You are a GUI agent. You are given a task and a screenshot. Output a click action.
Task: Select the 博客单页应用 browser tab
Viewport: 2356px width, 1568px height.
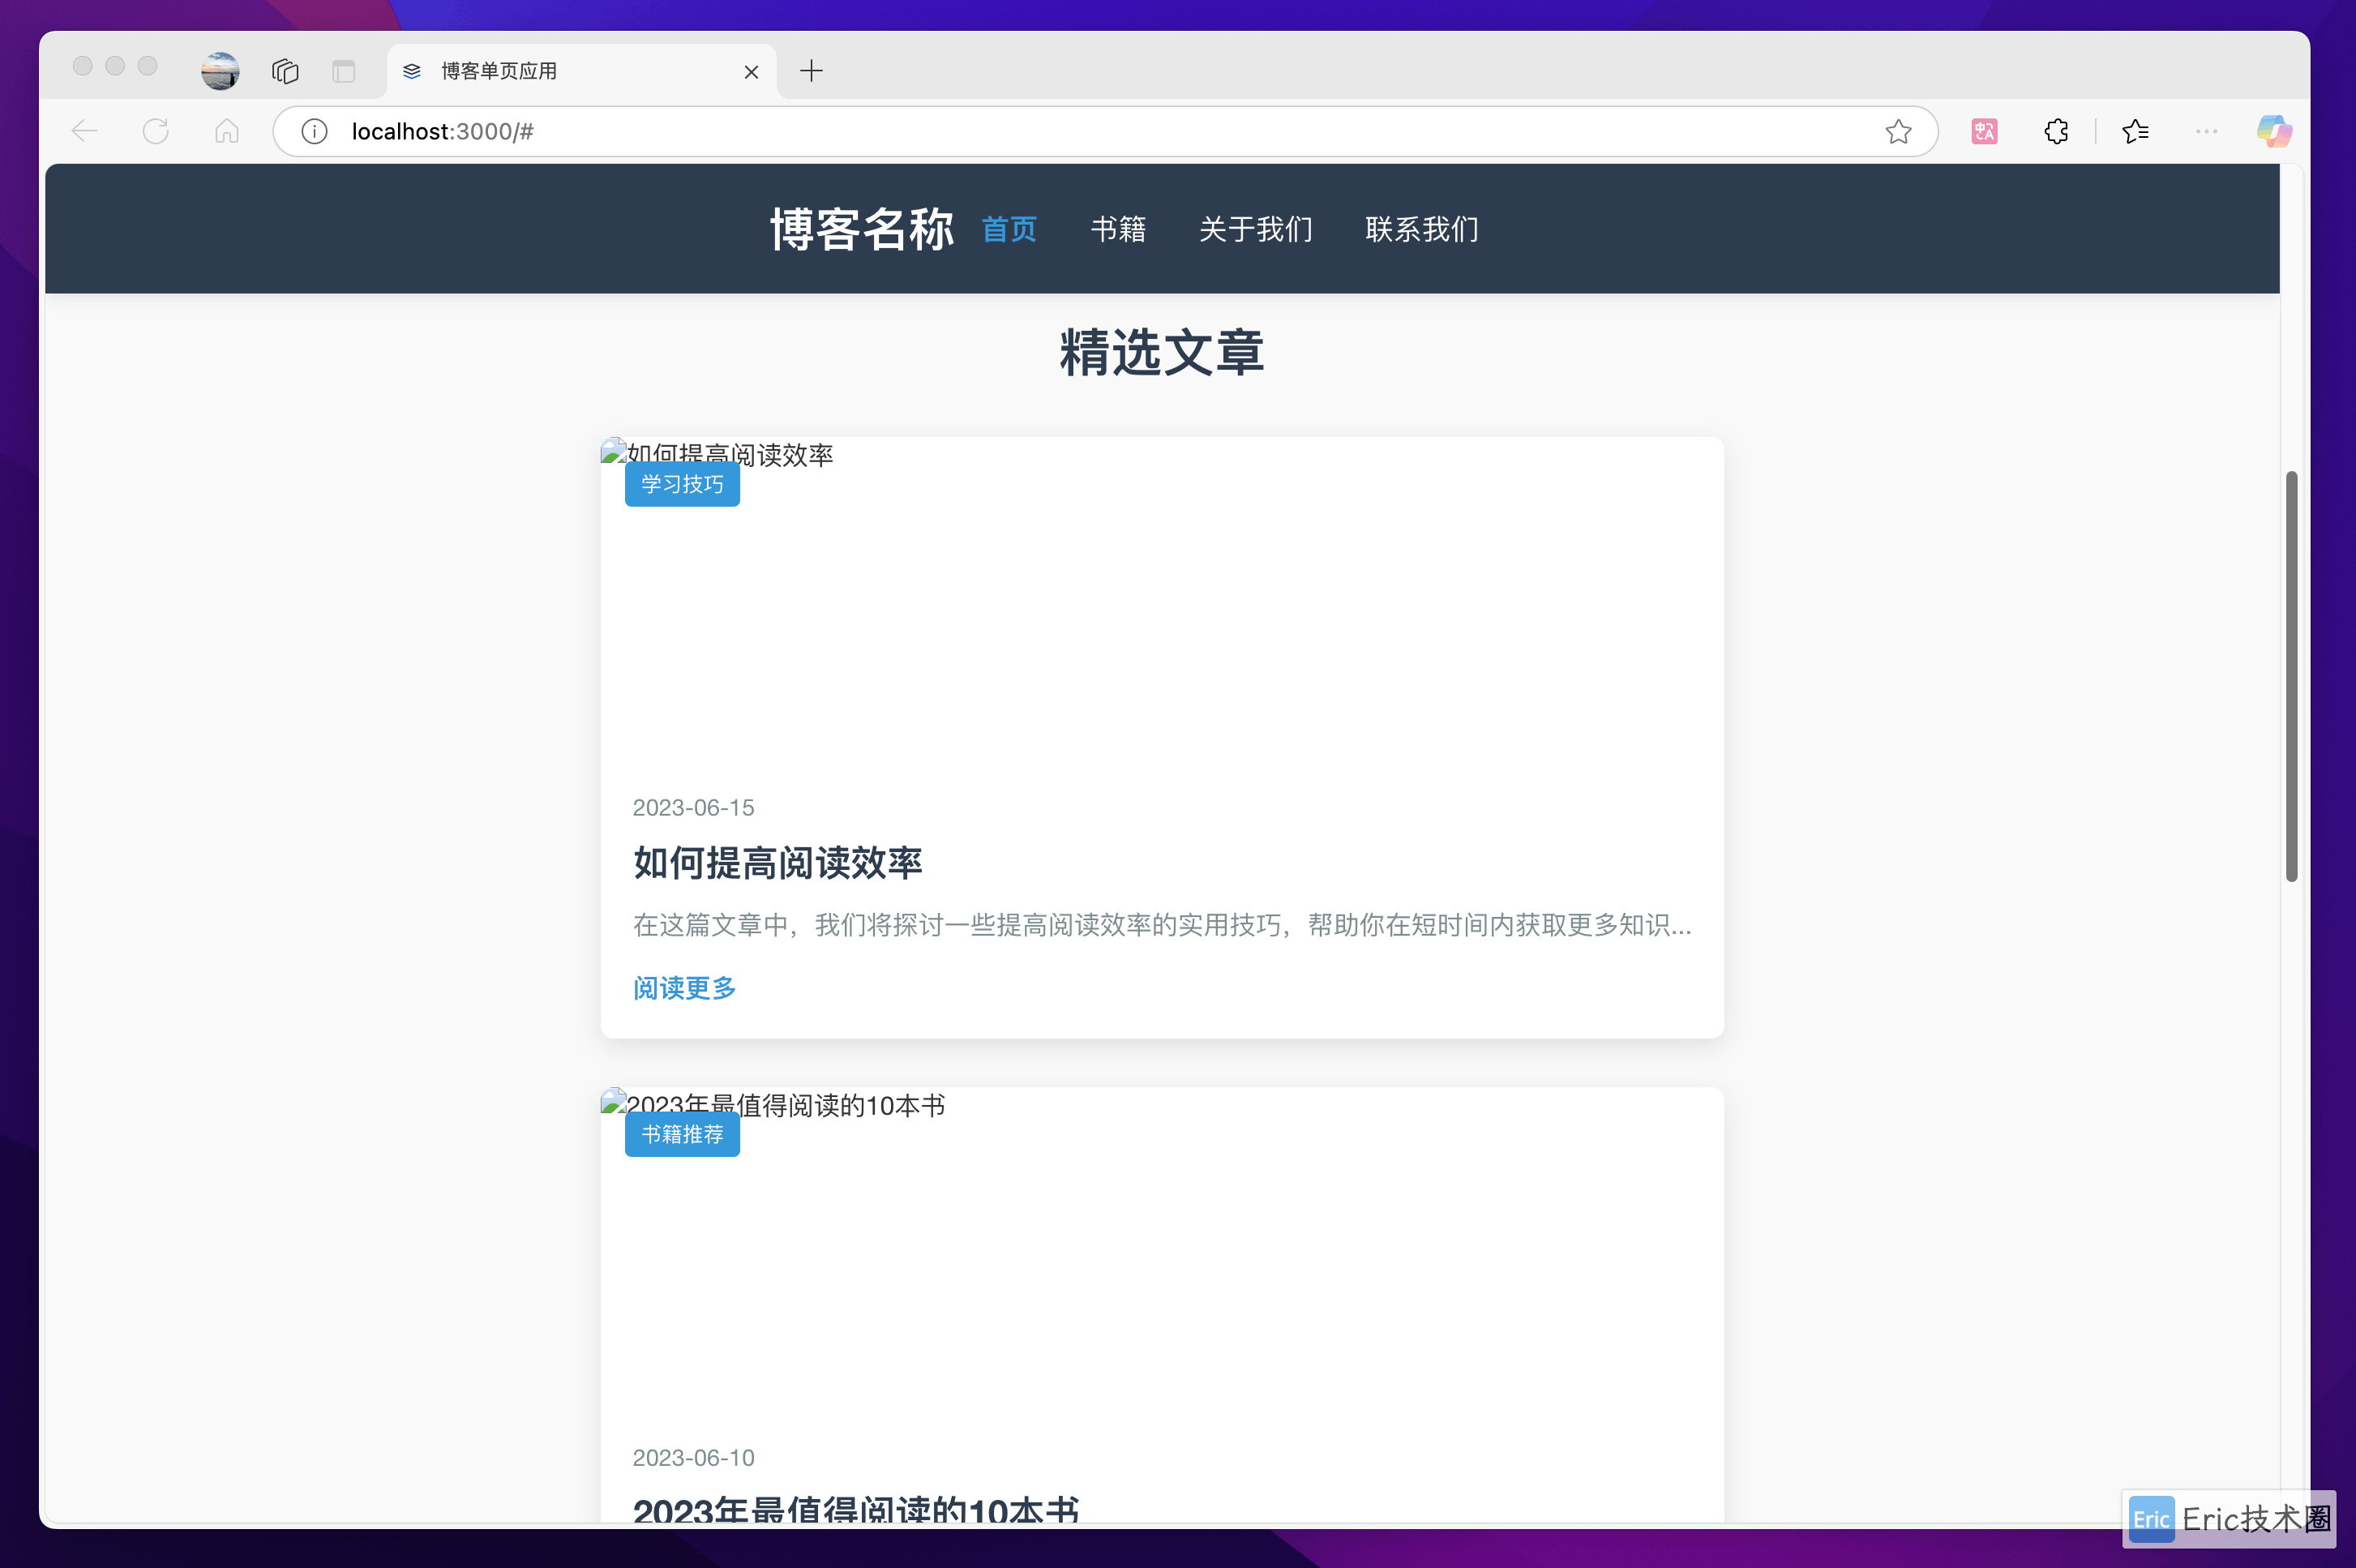point(581,71)
